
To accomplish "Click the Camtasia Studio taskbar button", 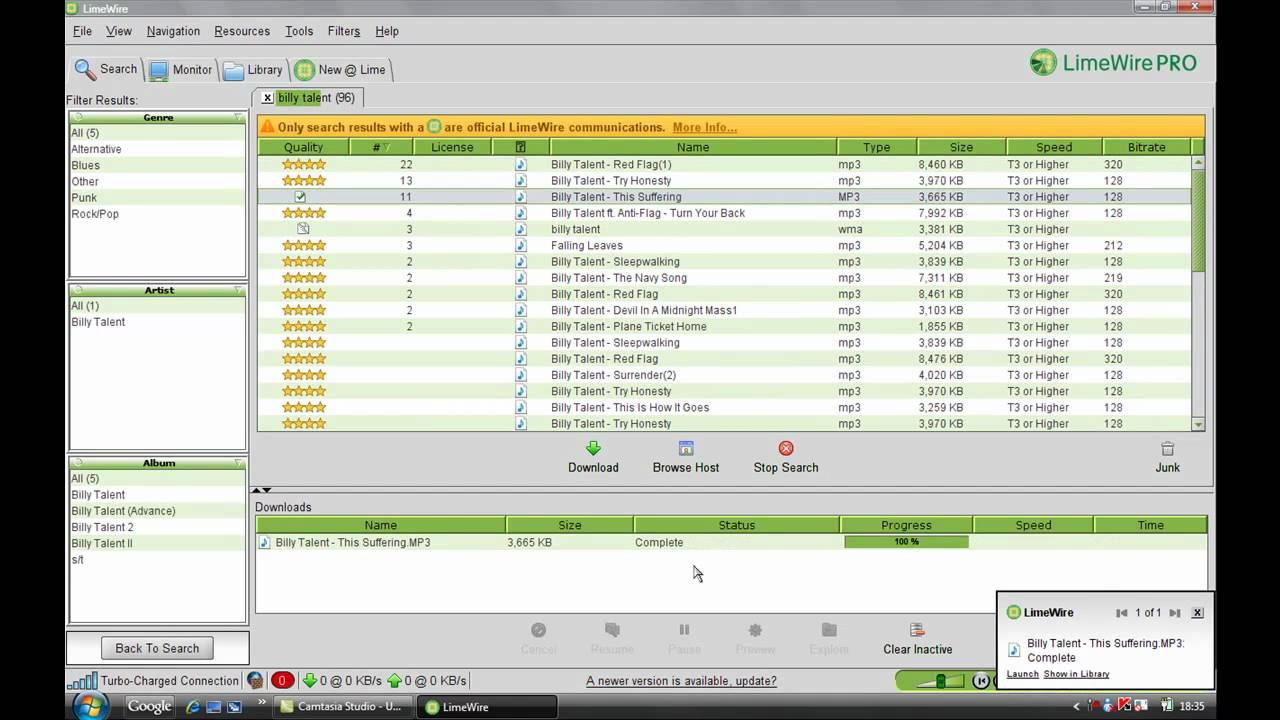I will 343,706.
